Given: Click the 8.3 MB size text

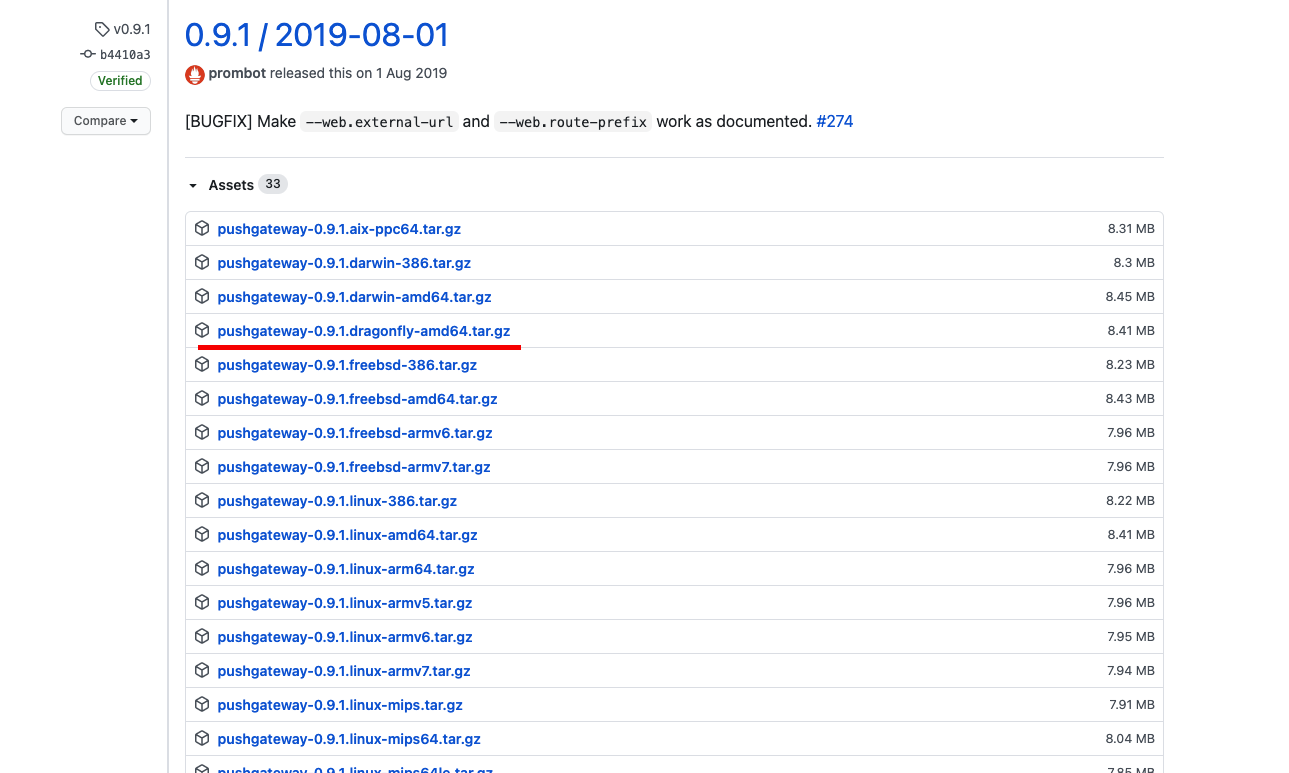Looking at the screenshot, I should pyautogui.click(x=1134, y=263).
